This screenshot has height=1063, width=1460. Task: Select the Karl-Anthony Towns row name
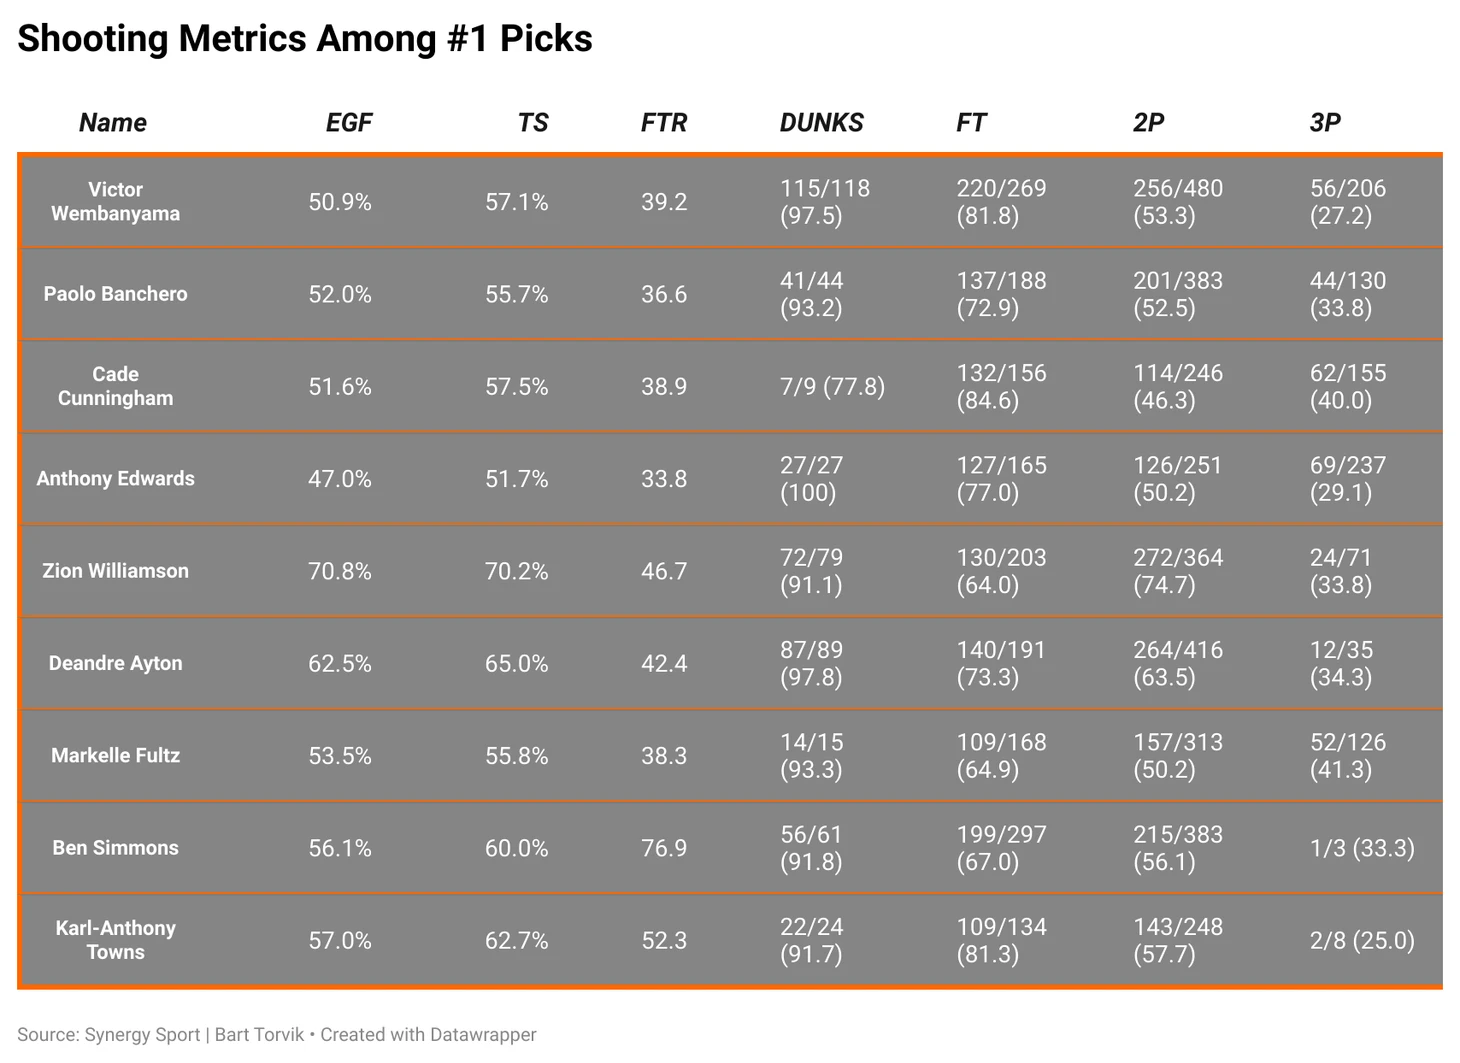tap(115, 940)
